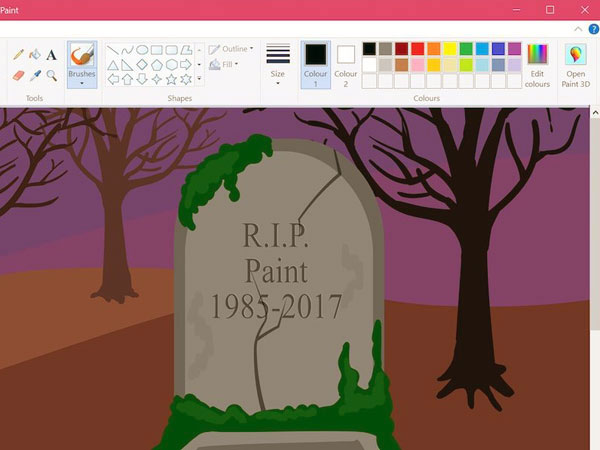Pick the Right arrow shape
The image size is (600, 450).
click(x=186, y=65)
